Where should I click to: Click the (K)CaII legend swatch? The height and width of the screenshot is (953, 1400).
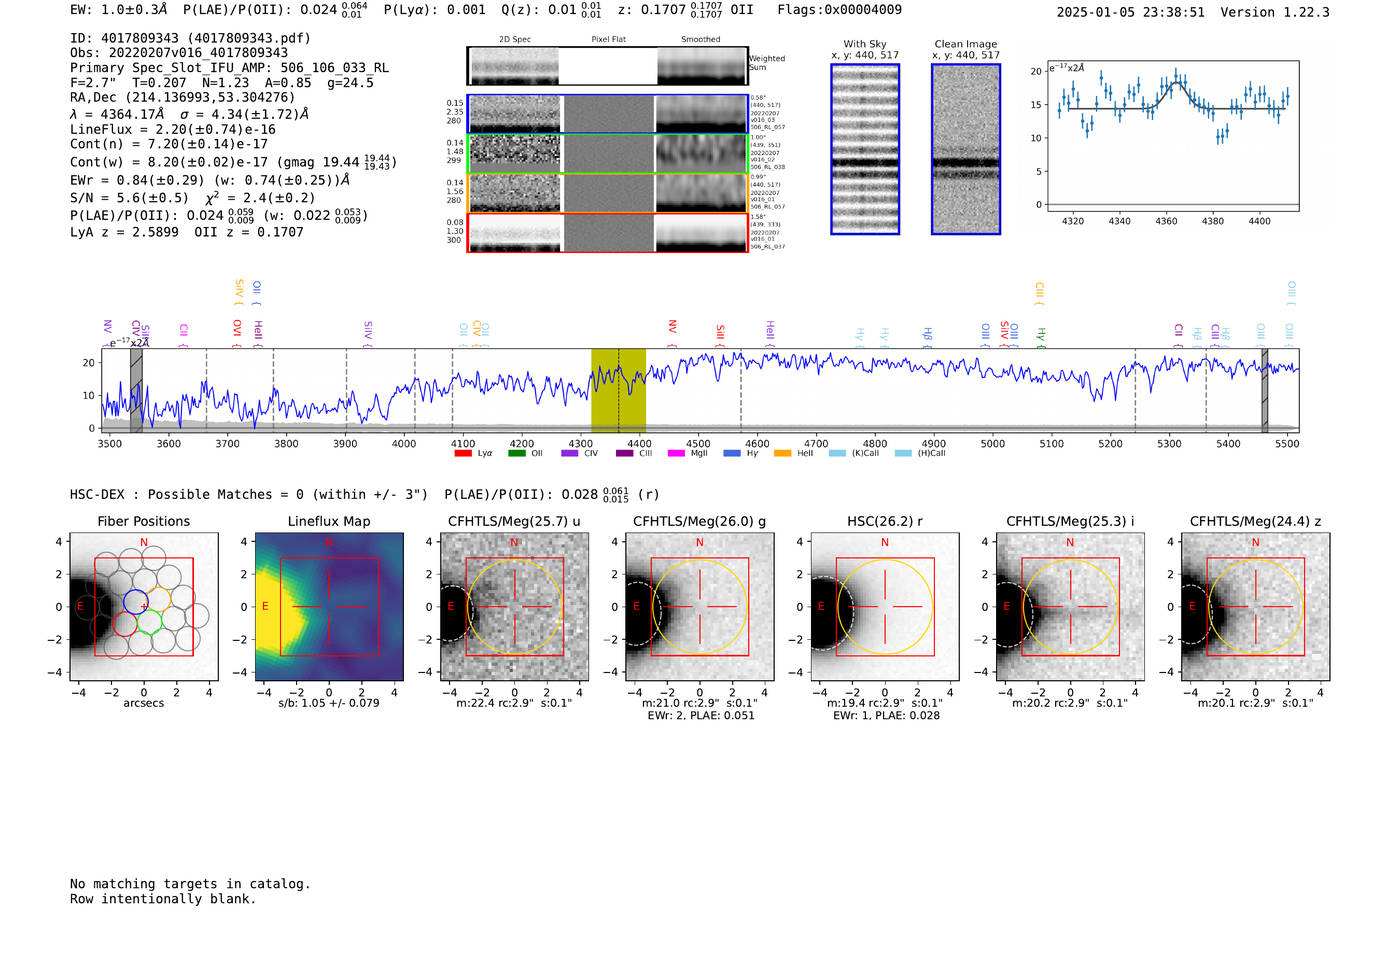[x=837, y=453]
